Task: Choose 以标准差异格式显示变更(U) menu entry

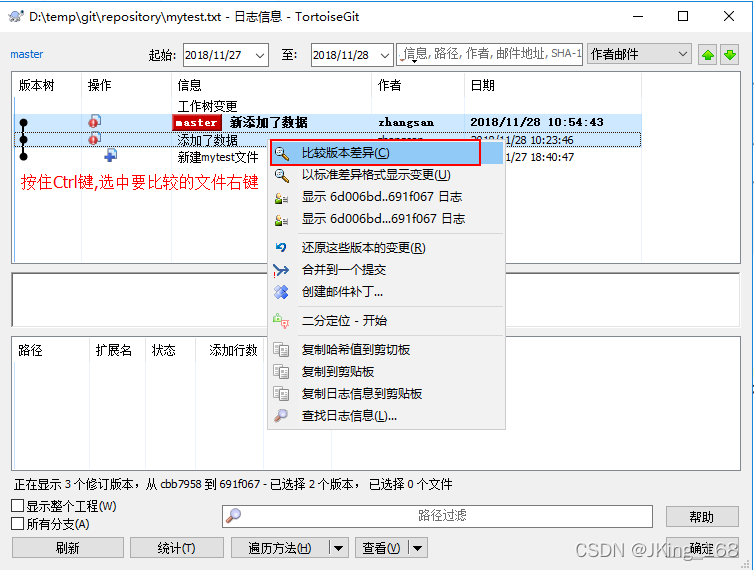Action: [386, 175]
